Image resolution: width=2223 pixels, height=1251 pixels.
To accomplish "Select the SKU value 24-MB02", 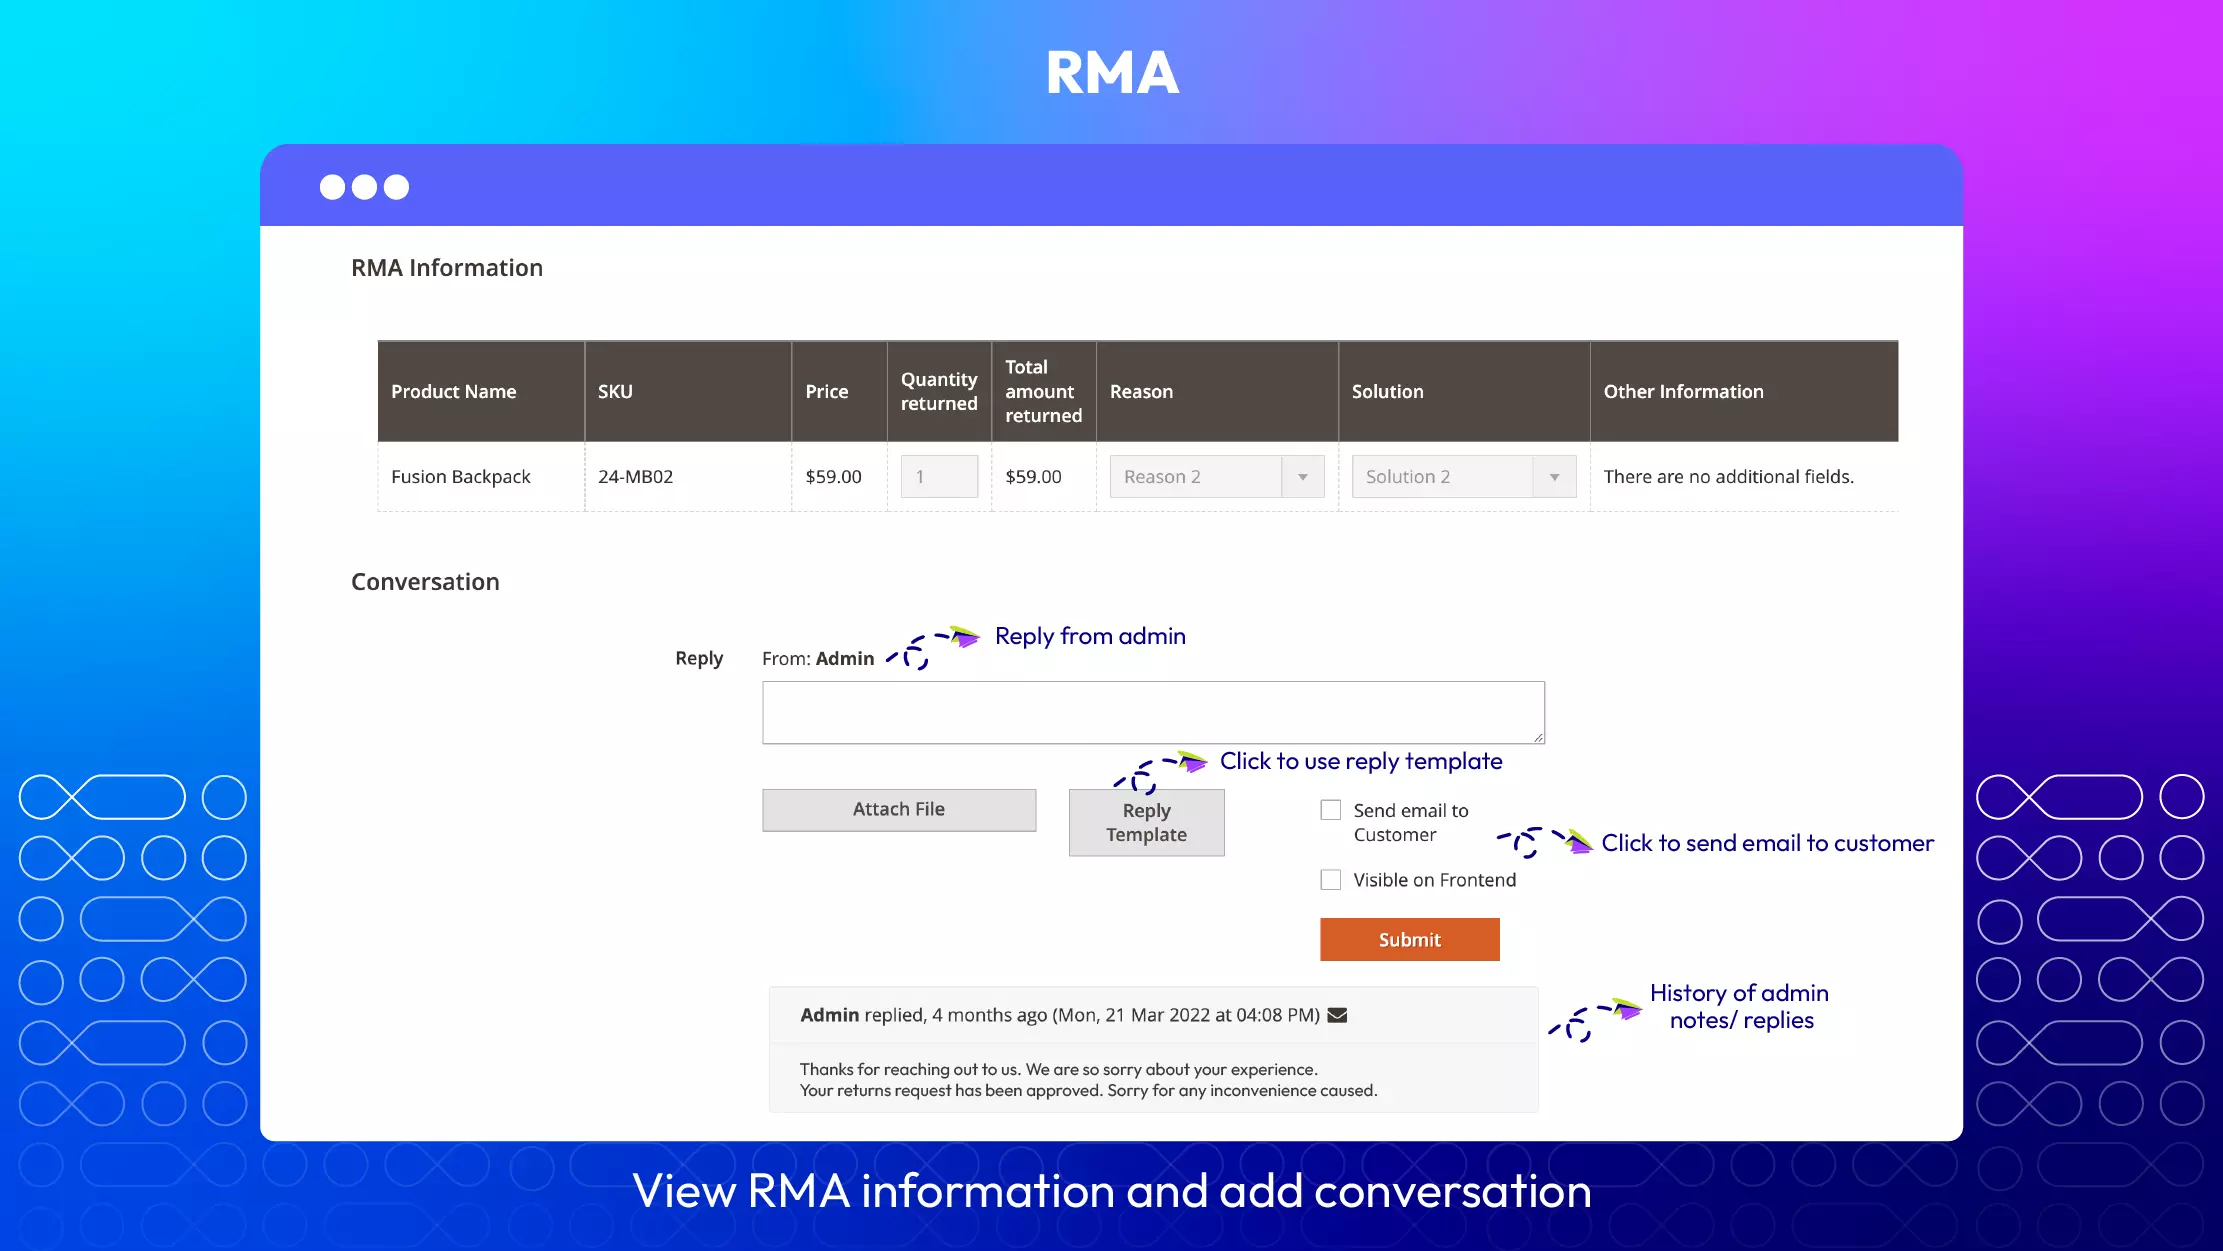I will [635, 477].
